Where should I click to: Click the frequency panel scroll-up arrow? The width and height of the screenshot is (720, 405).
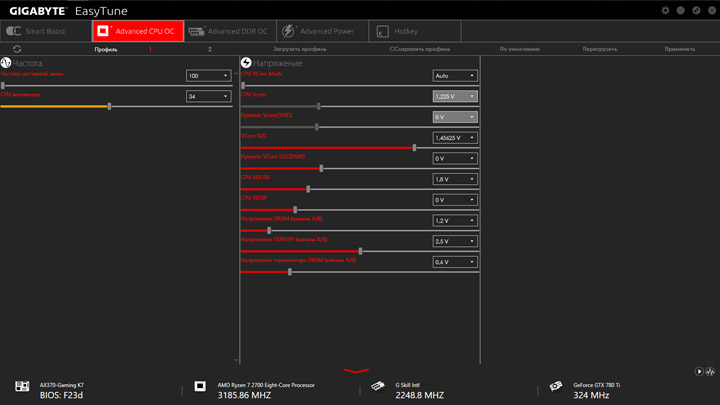pos(236,73)
